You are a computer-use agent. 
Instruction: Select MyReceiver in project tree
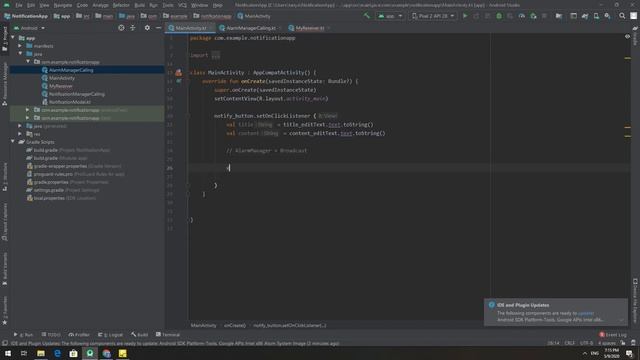[60, 86]
